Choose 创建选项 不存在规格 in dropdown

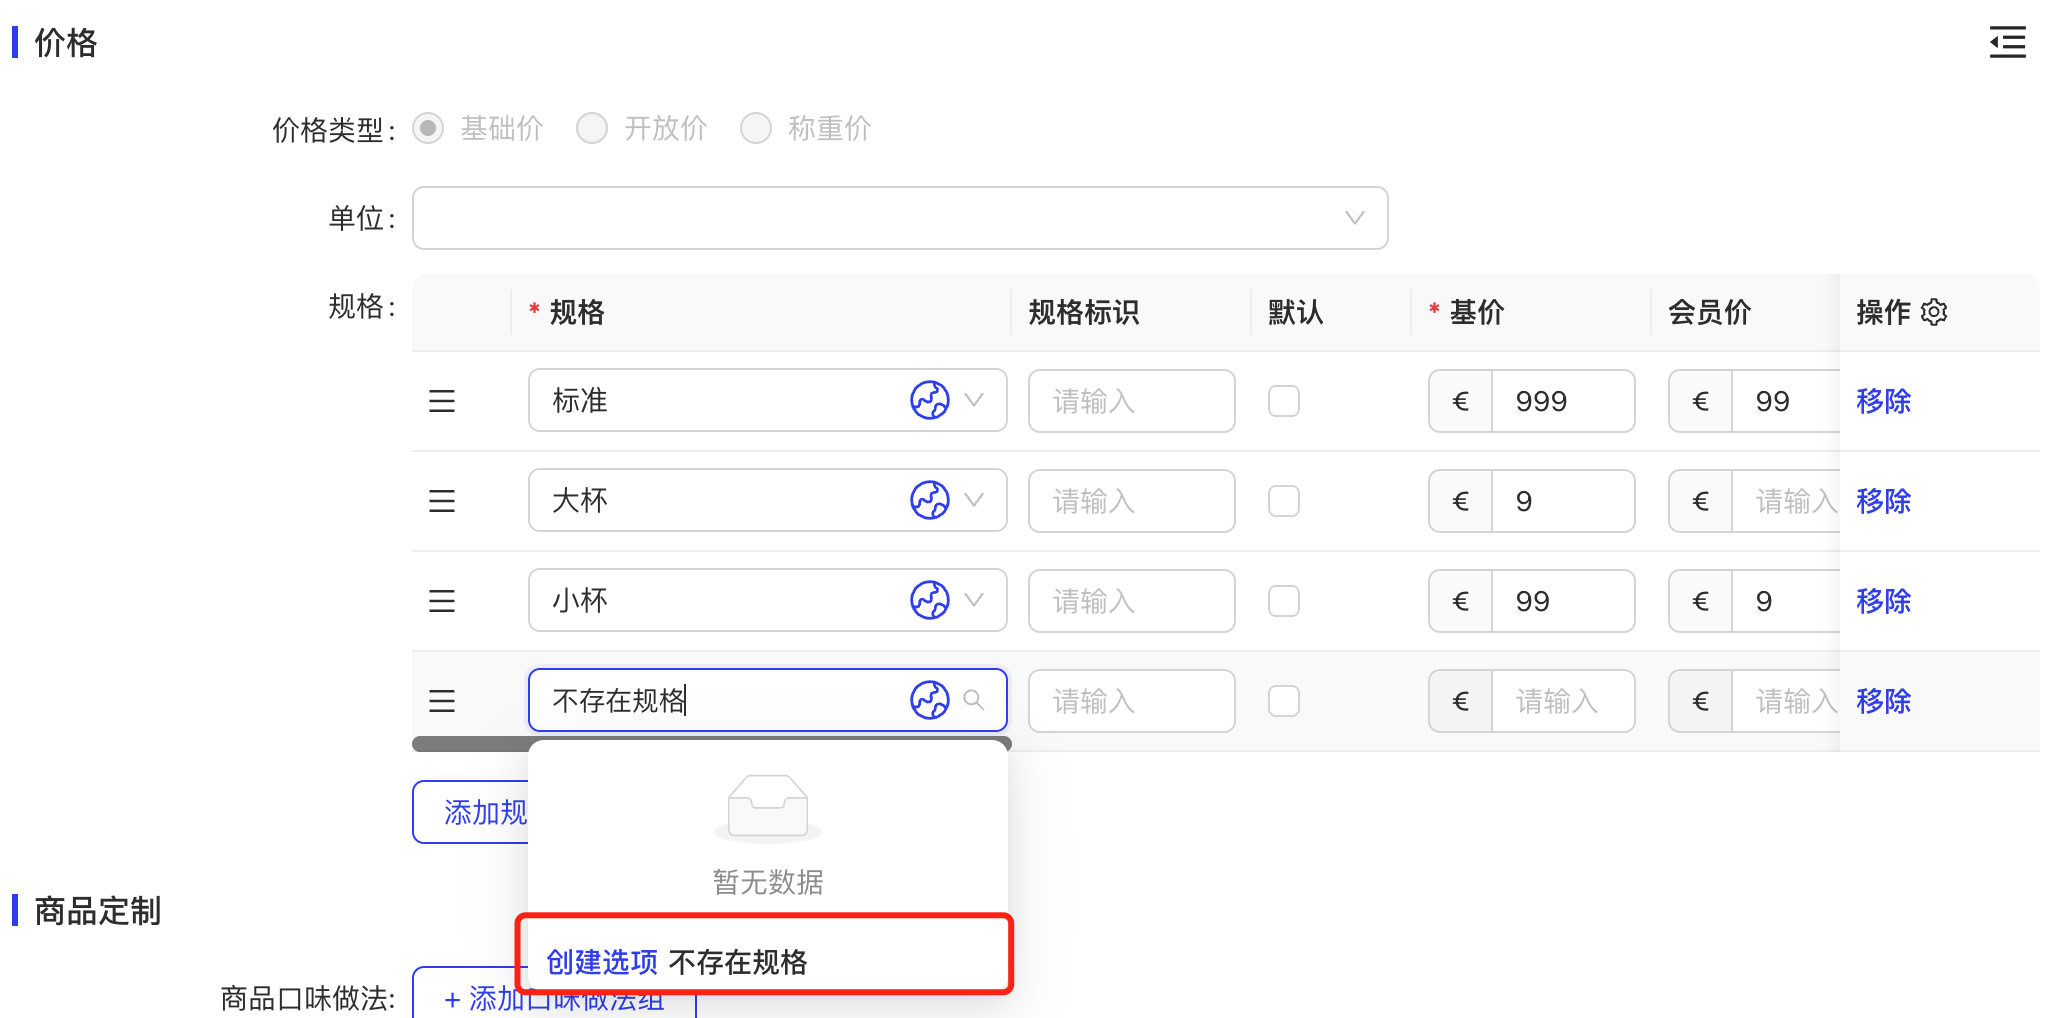pos(766,962)
